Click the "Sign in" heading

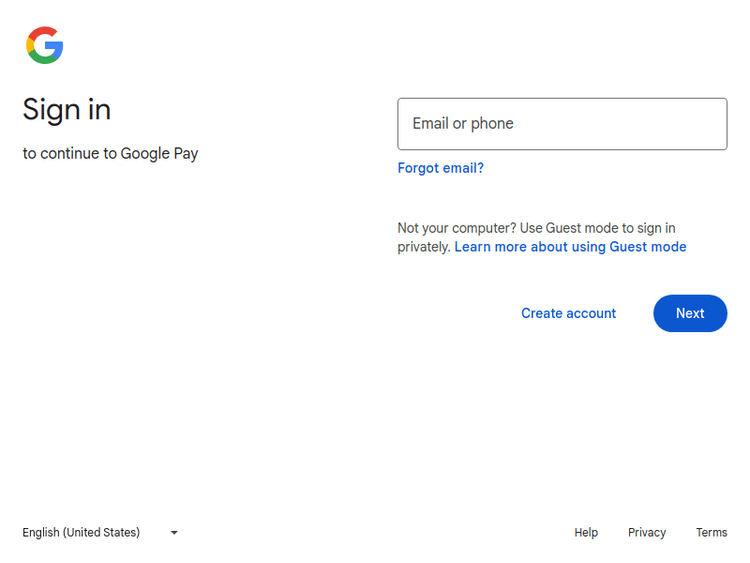tap(67, 109)
